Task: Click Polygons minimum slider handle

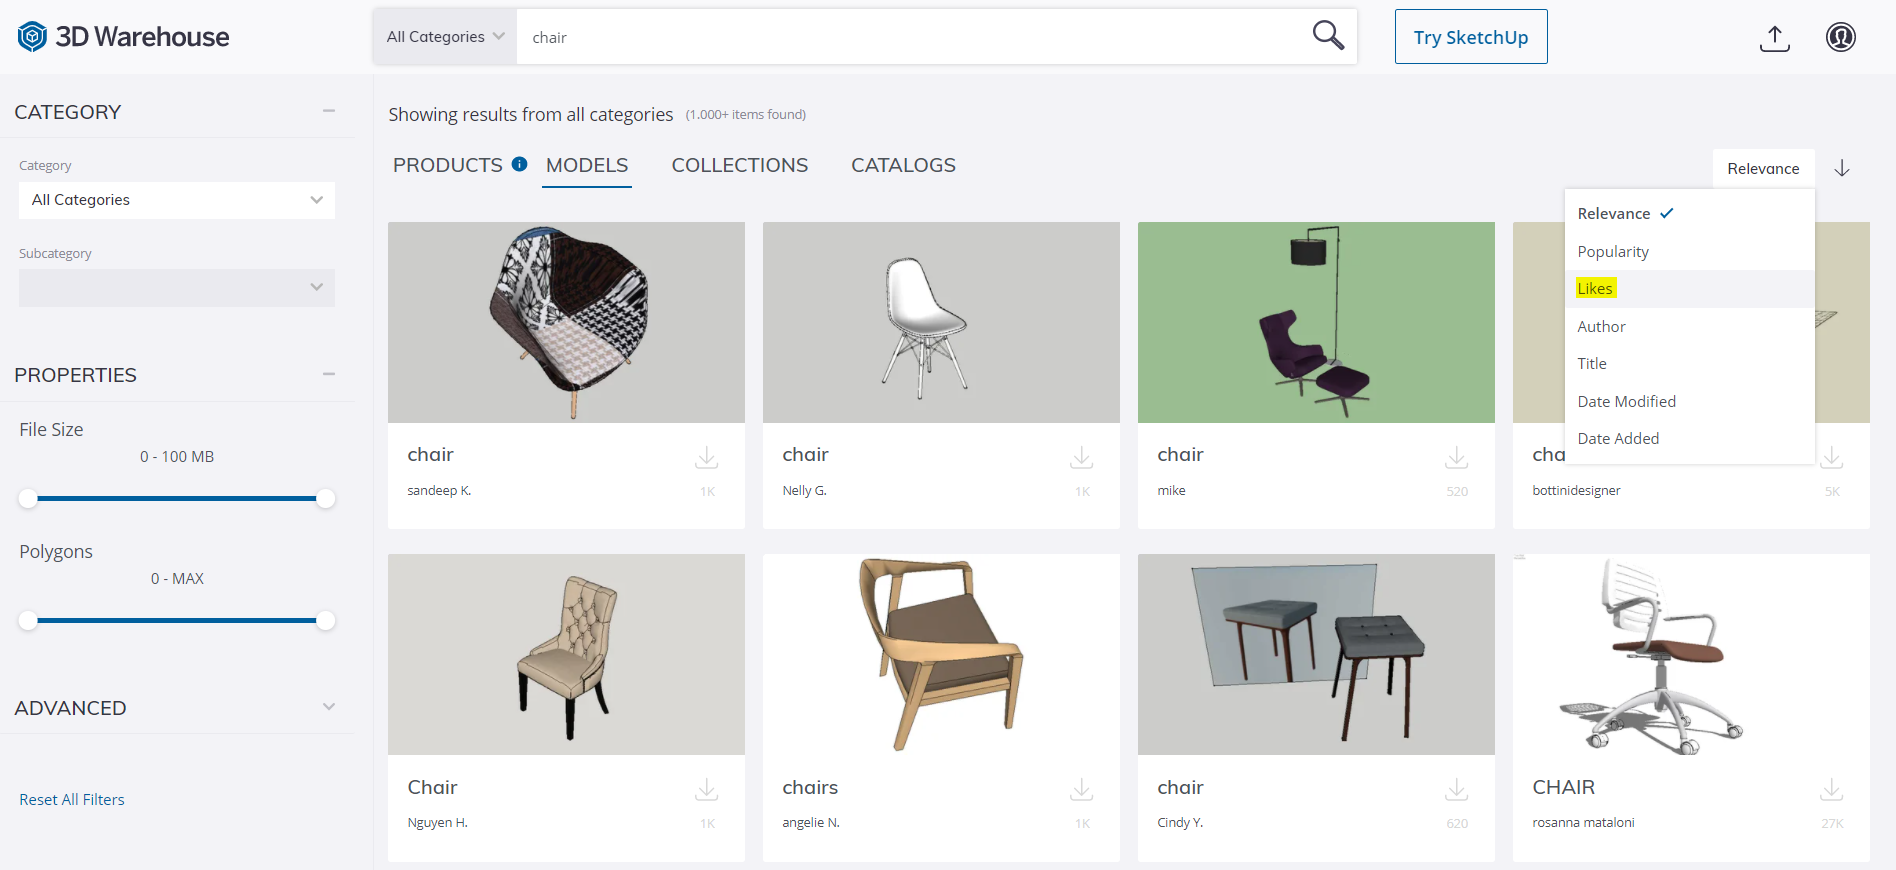Action: click(28, 620)
